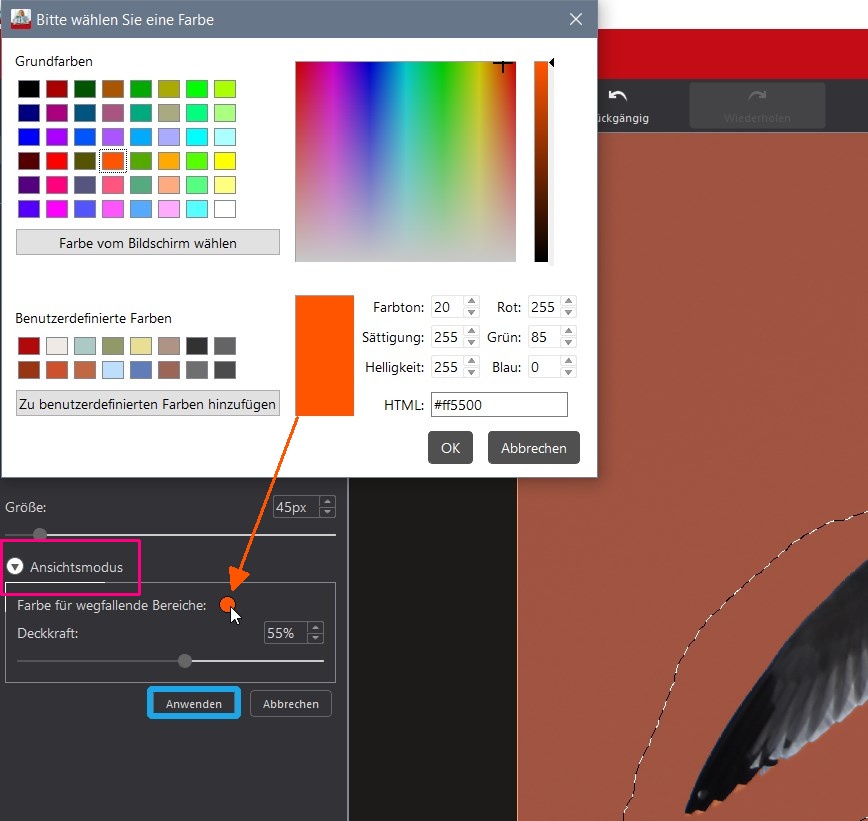Click Zu benutzerdefinierten Farben hinzufügen
This screenshot has width=868, height=821.
(x=148, y=404)
